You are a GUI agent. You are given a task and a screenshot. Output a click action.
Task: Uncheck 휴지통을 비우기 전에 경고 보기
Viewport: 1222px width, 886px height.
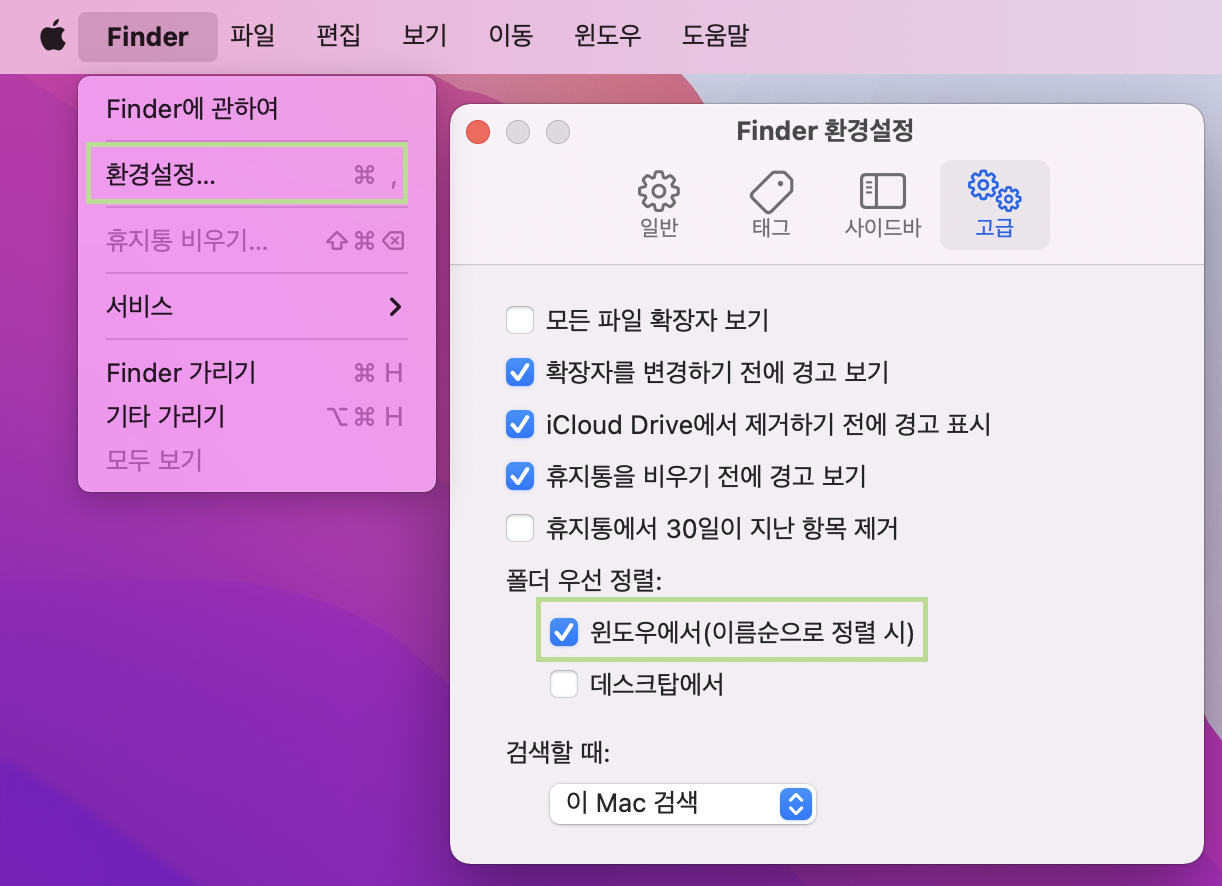(520, 476)
